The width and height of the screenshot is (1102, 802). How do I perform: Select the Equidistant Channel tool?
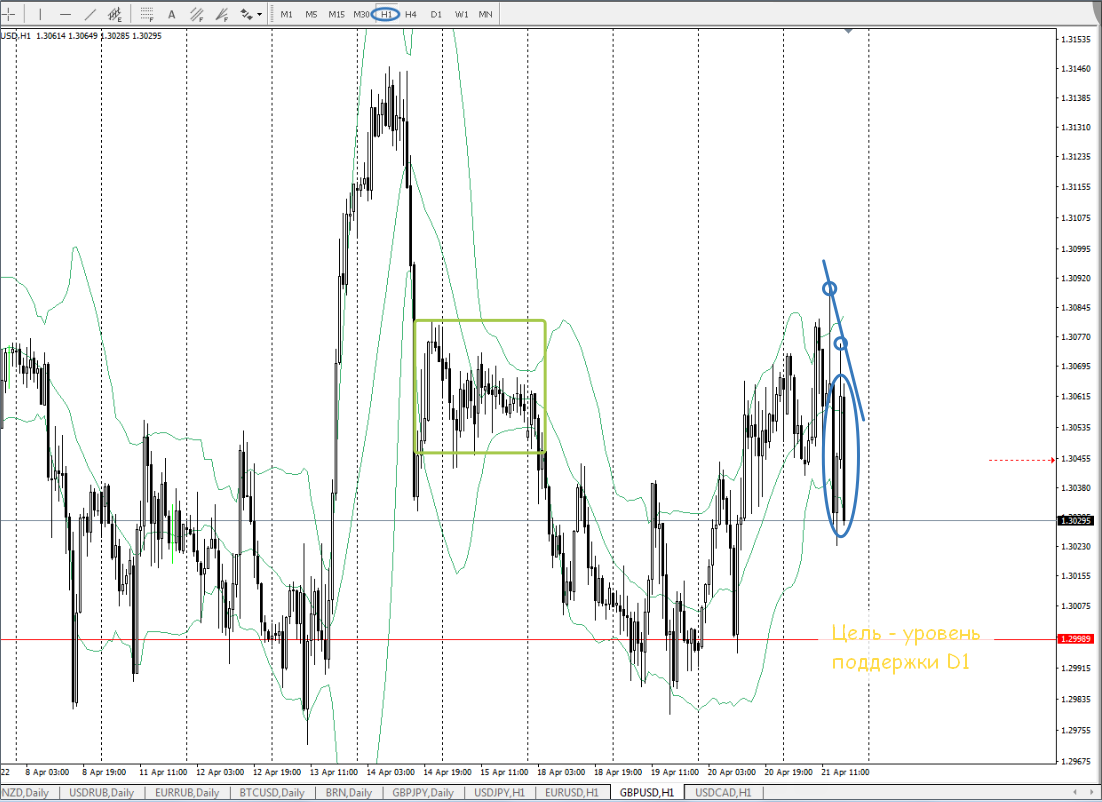point(115,14)
